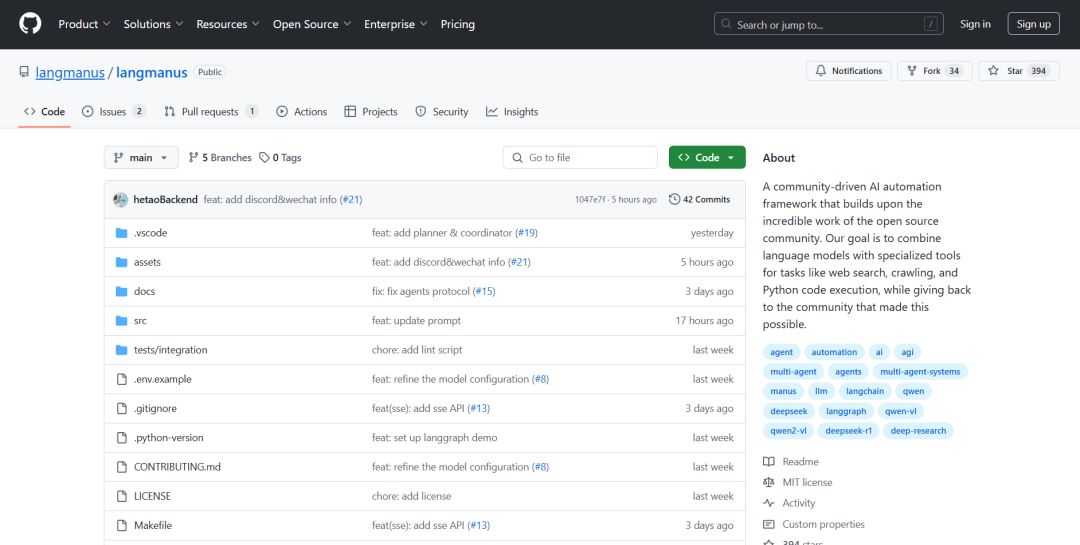Expand the Open Source menu
Image resolution: width=1080 pixels, height=545 pixels.
click(312, 24)
